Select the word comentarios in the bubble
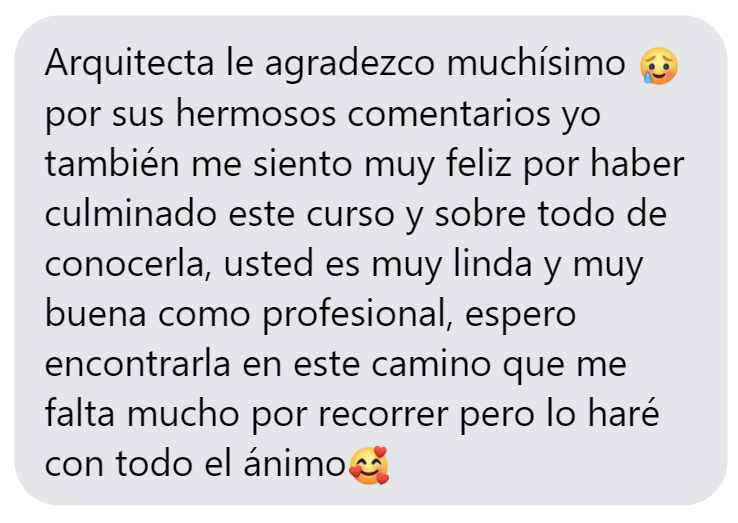The width and height of the screenshot is (738, 523). (x=449, y=114)
